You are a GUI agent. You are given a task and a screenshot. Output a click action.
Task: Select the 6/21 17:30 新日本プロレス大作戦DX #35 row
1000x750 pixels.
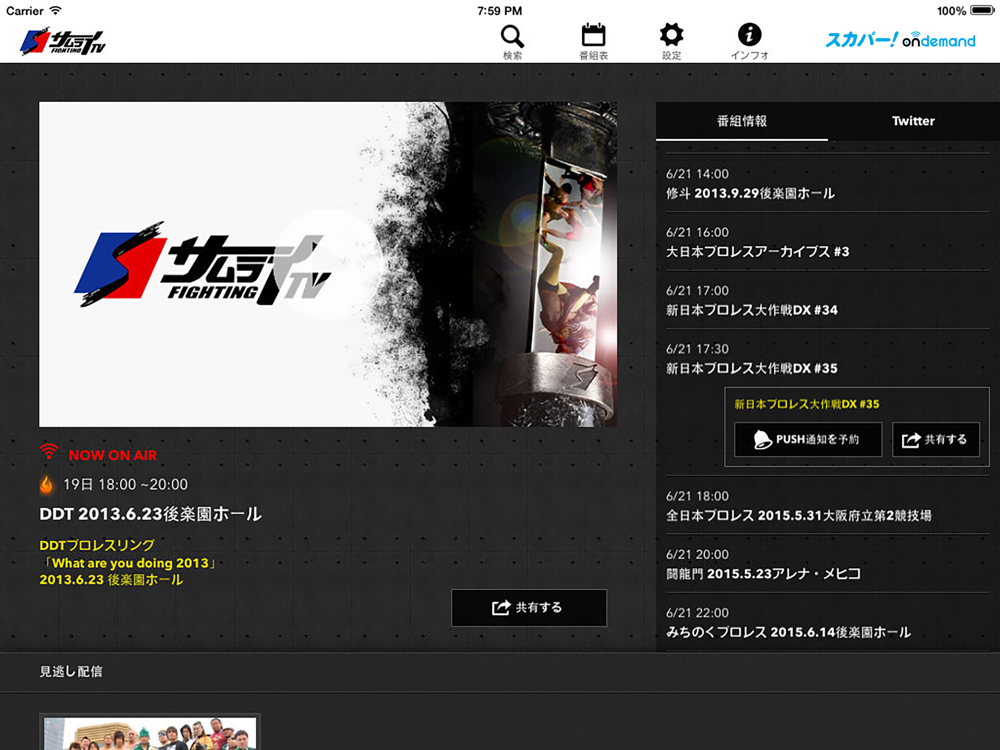pos(828,358)
